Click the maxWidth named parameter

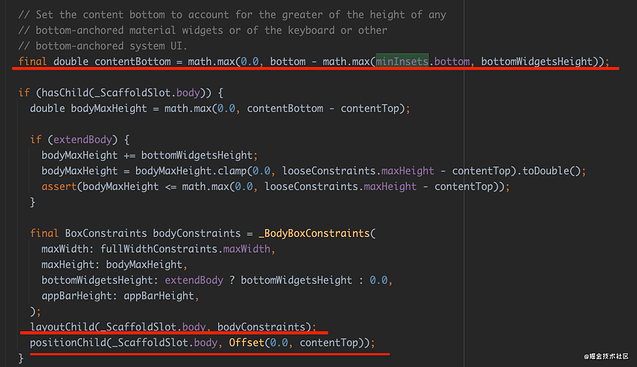pos(65,249)
